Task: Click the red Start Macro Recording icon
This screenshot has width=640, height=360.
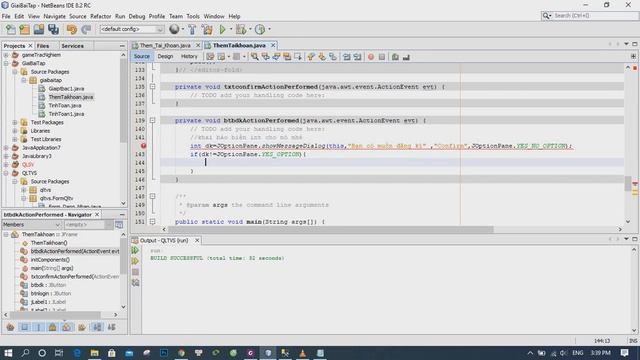Action: (x=371, y=57)
